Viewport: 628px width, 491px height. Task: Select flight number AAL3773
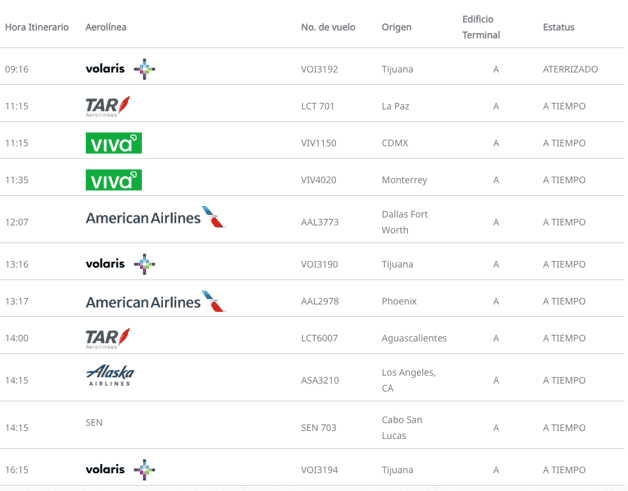pyautogui.click(x=319, y=222)
